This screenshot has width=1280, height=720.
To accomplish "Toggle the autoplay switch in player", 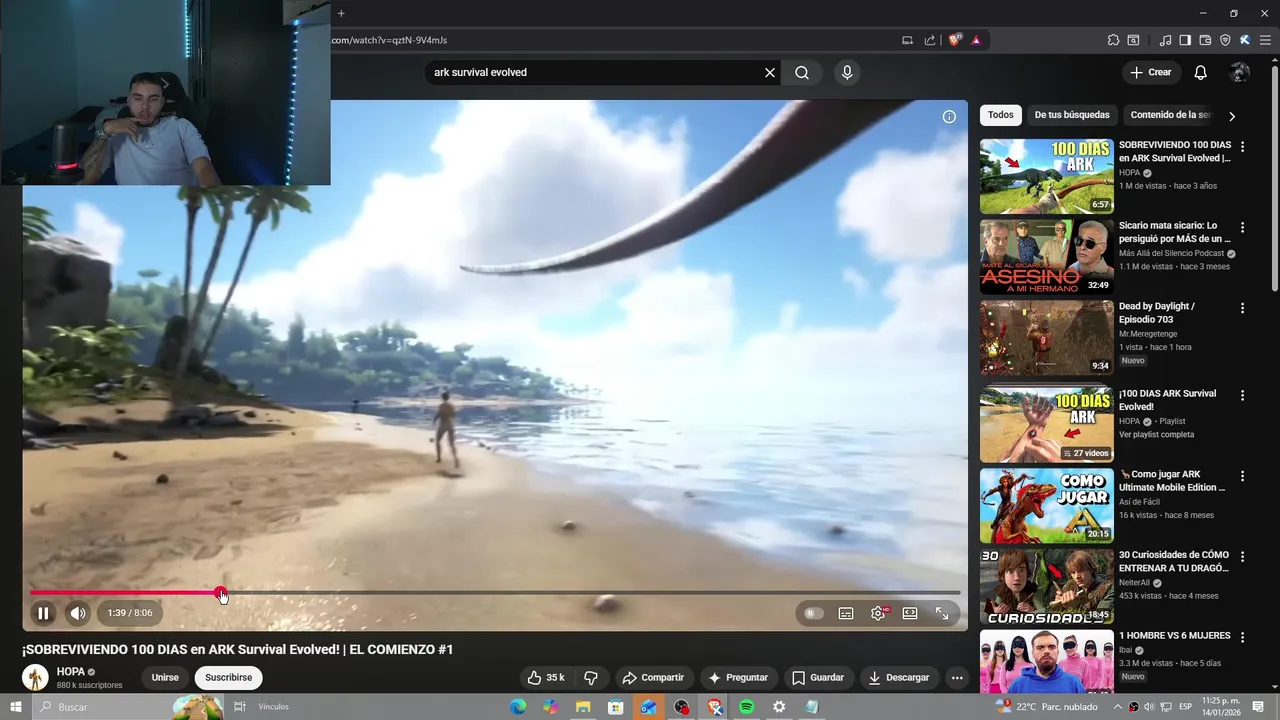I will [814, 613].
